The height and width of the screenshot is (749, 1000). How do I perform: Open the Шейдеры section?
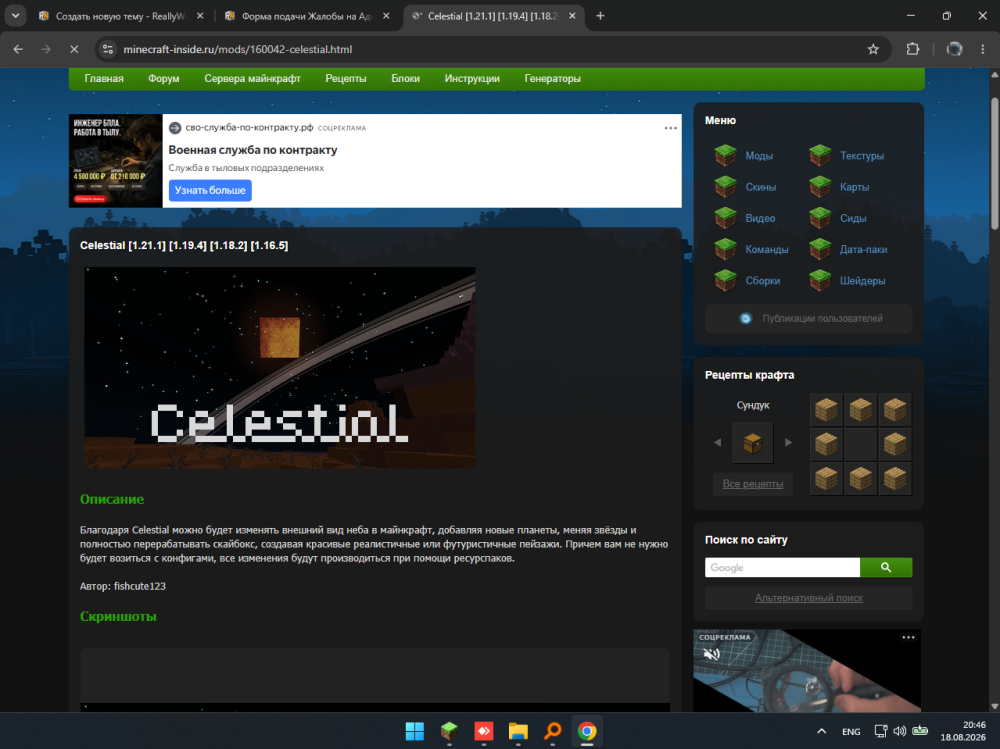pyautogui.click(x=847, y=281)
